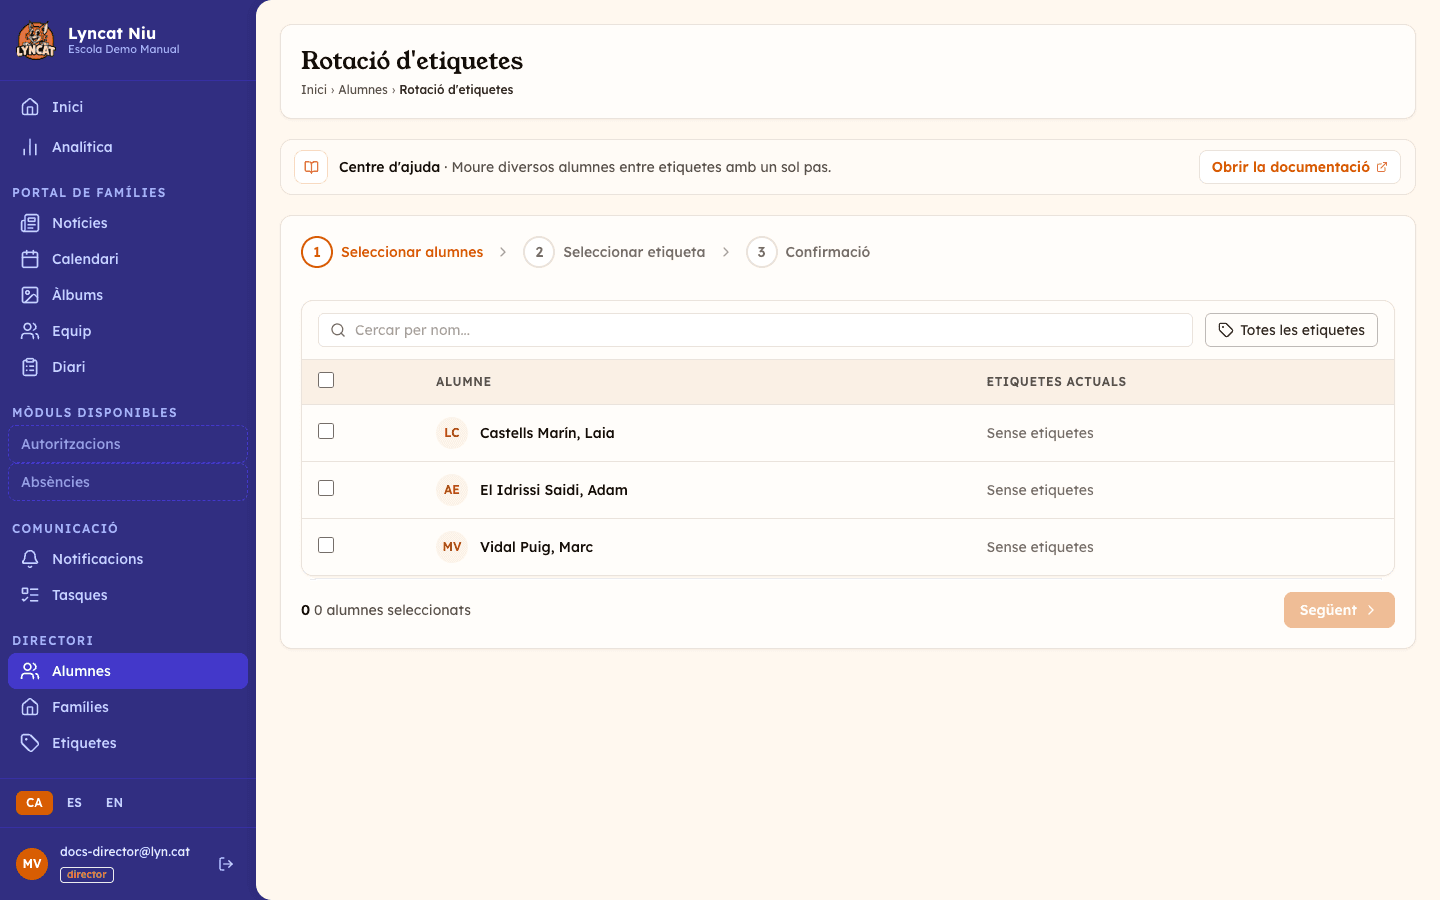
Task: Click docs-director@lyn.cat email text
Action: pyautogui.click(x=125, y=852)
